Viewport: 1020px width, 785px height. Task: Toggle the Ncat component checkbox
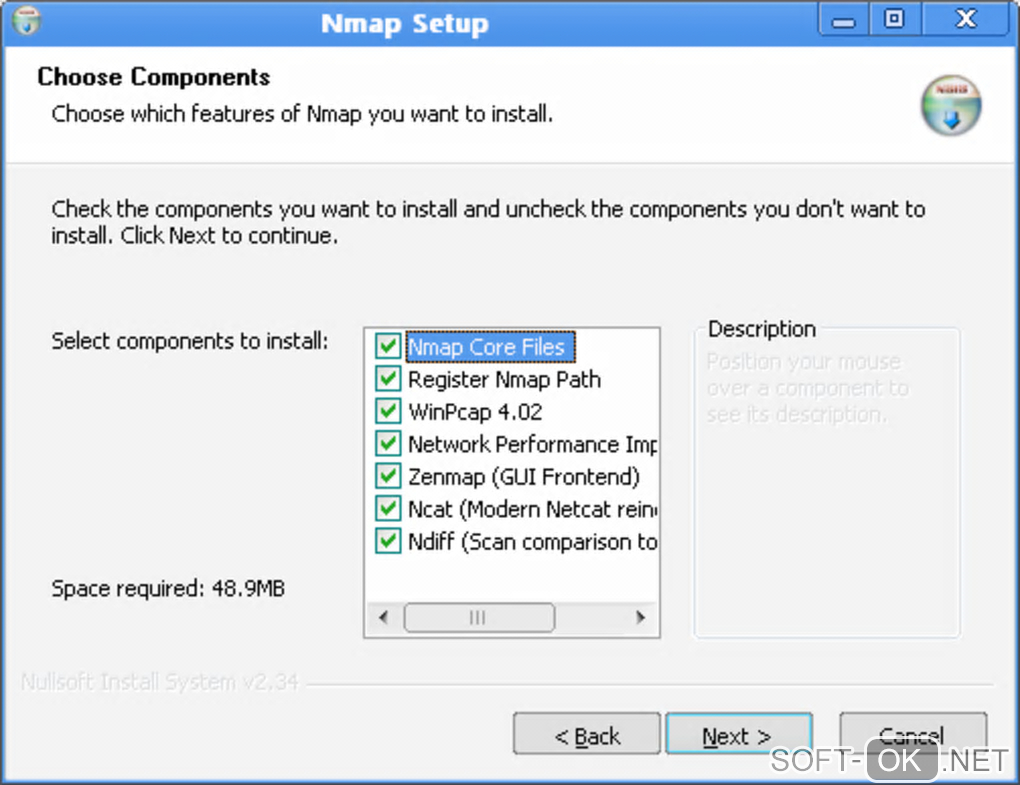[x=387, y=509]
